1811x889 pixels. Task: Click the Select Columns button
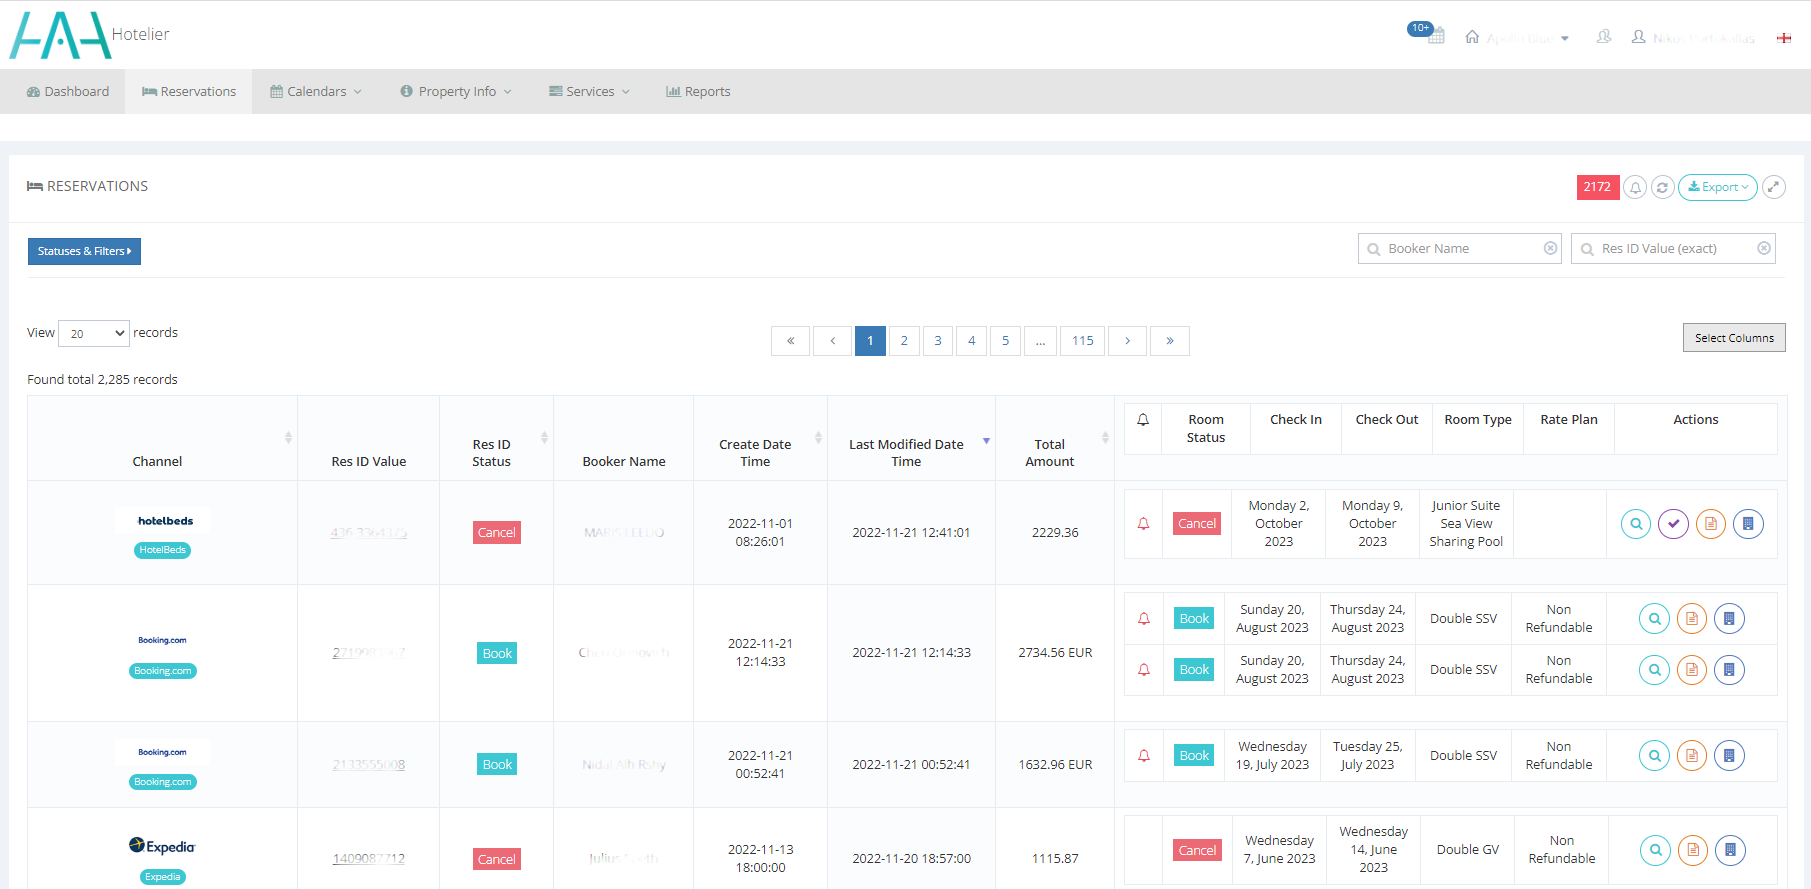pyautogui.click(x=1733, y=338)
